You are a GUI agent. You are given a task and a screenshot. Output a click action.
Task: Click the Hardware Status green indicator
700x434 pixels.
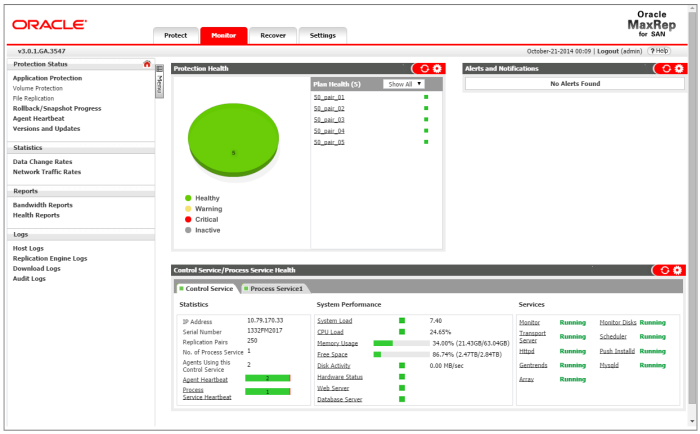pos(402,376)
